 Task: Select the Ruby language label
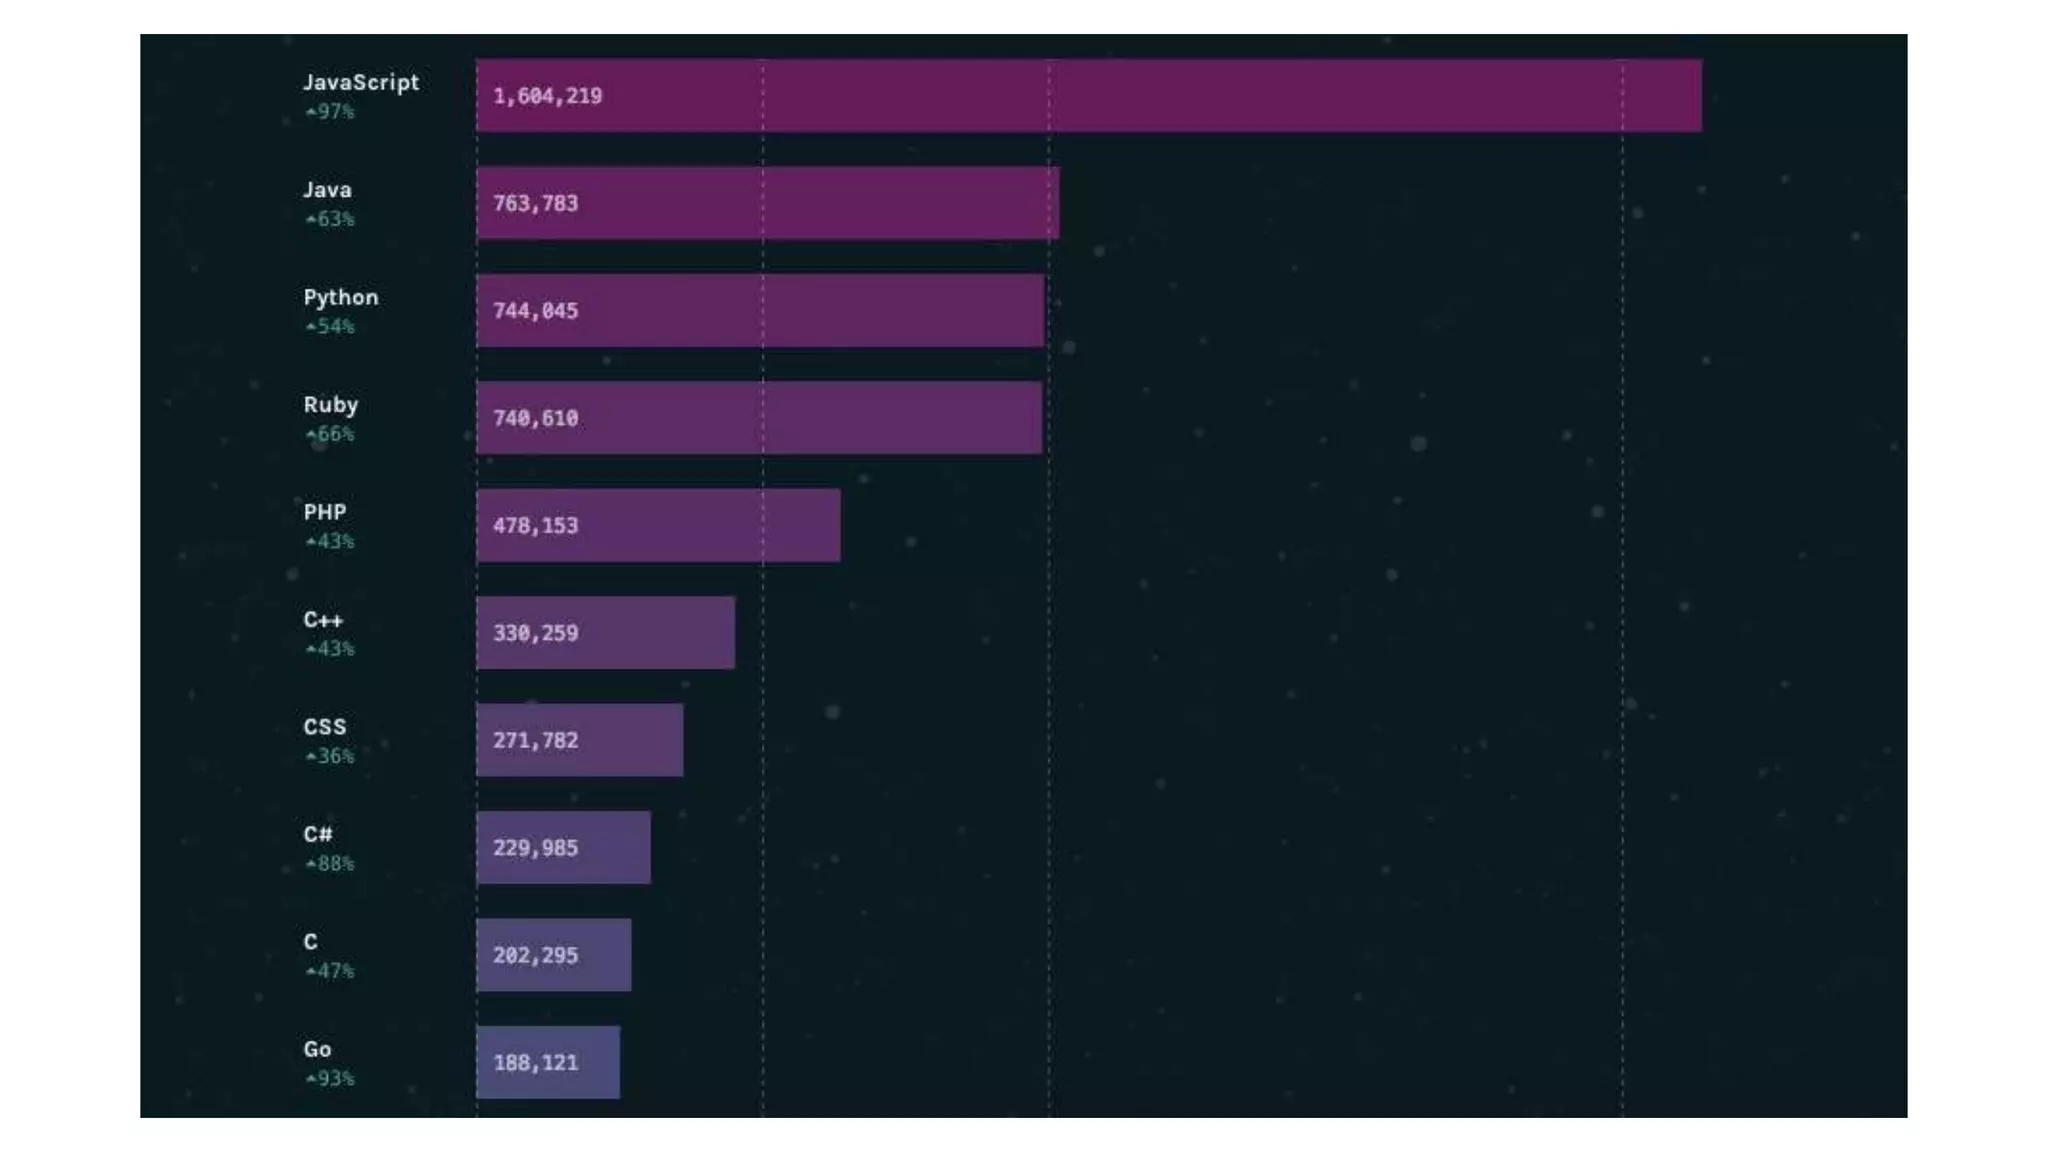pos(330,404)
